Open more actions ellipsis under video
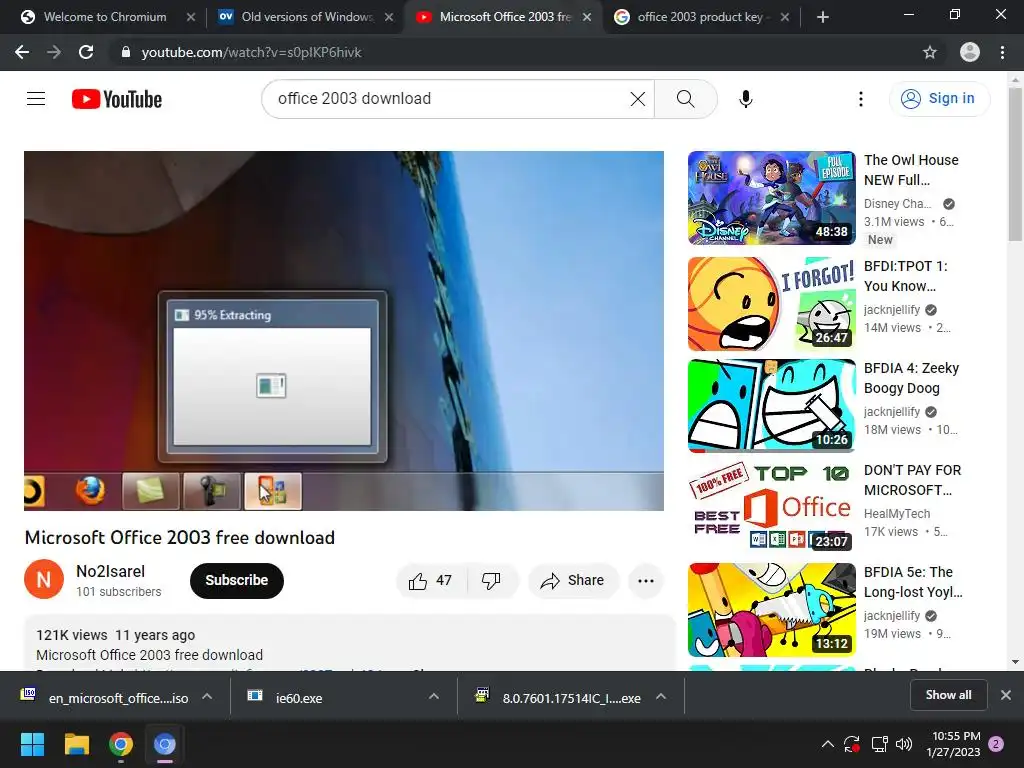This screenshot has height=768, width=1024. point(646,581)
